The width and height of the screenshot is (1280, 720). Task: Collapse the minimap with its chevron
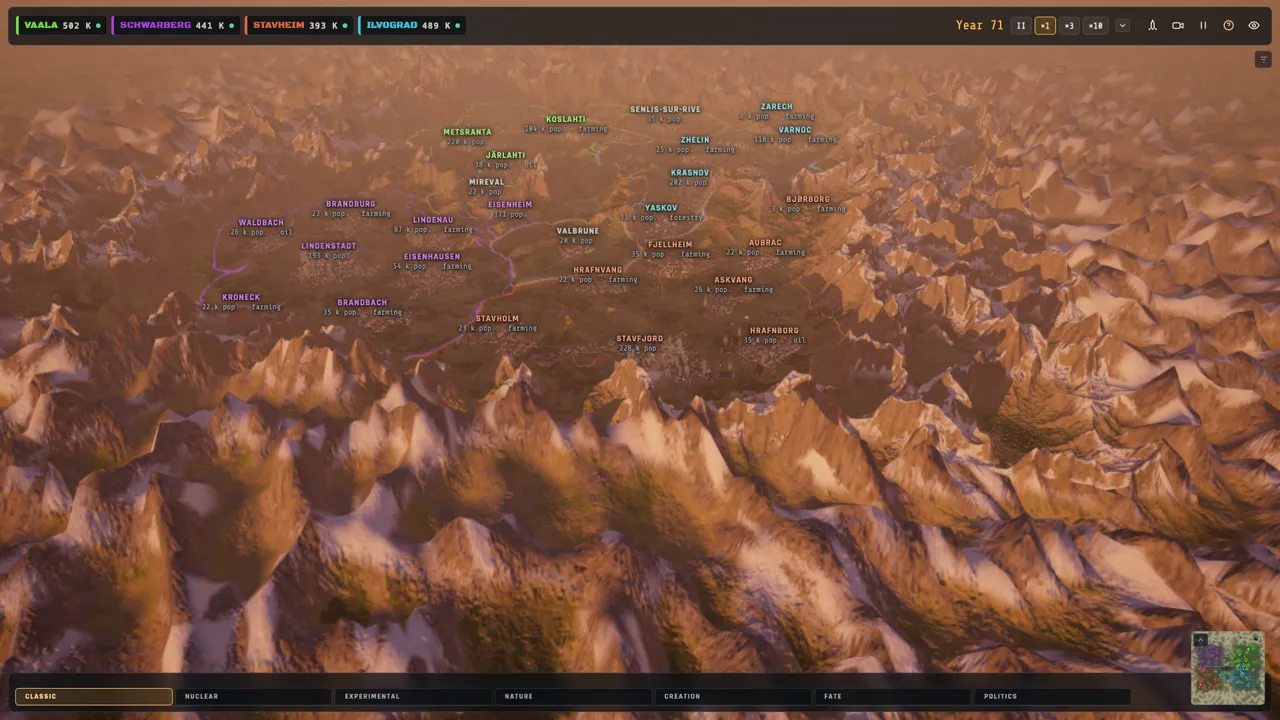point(1200,640)
